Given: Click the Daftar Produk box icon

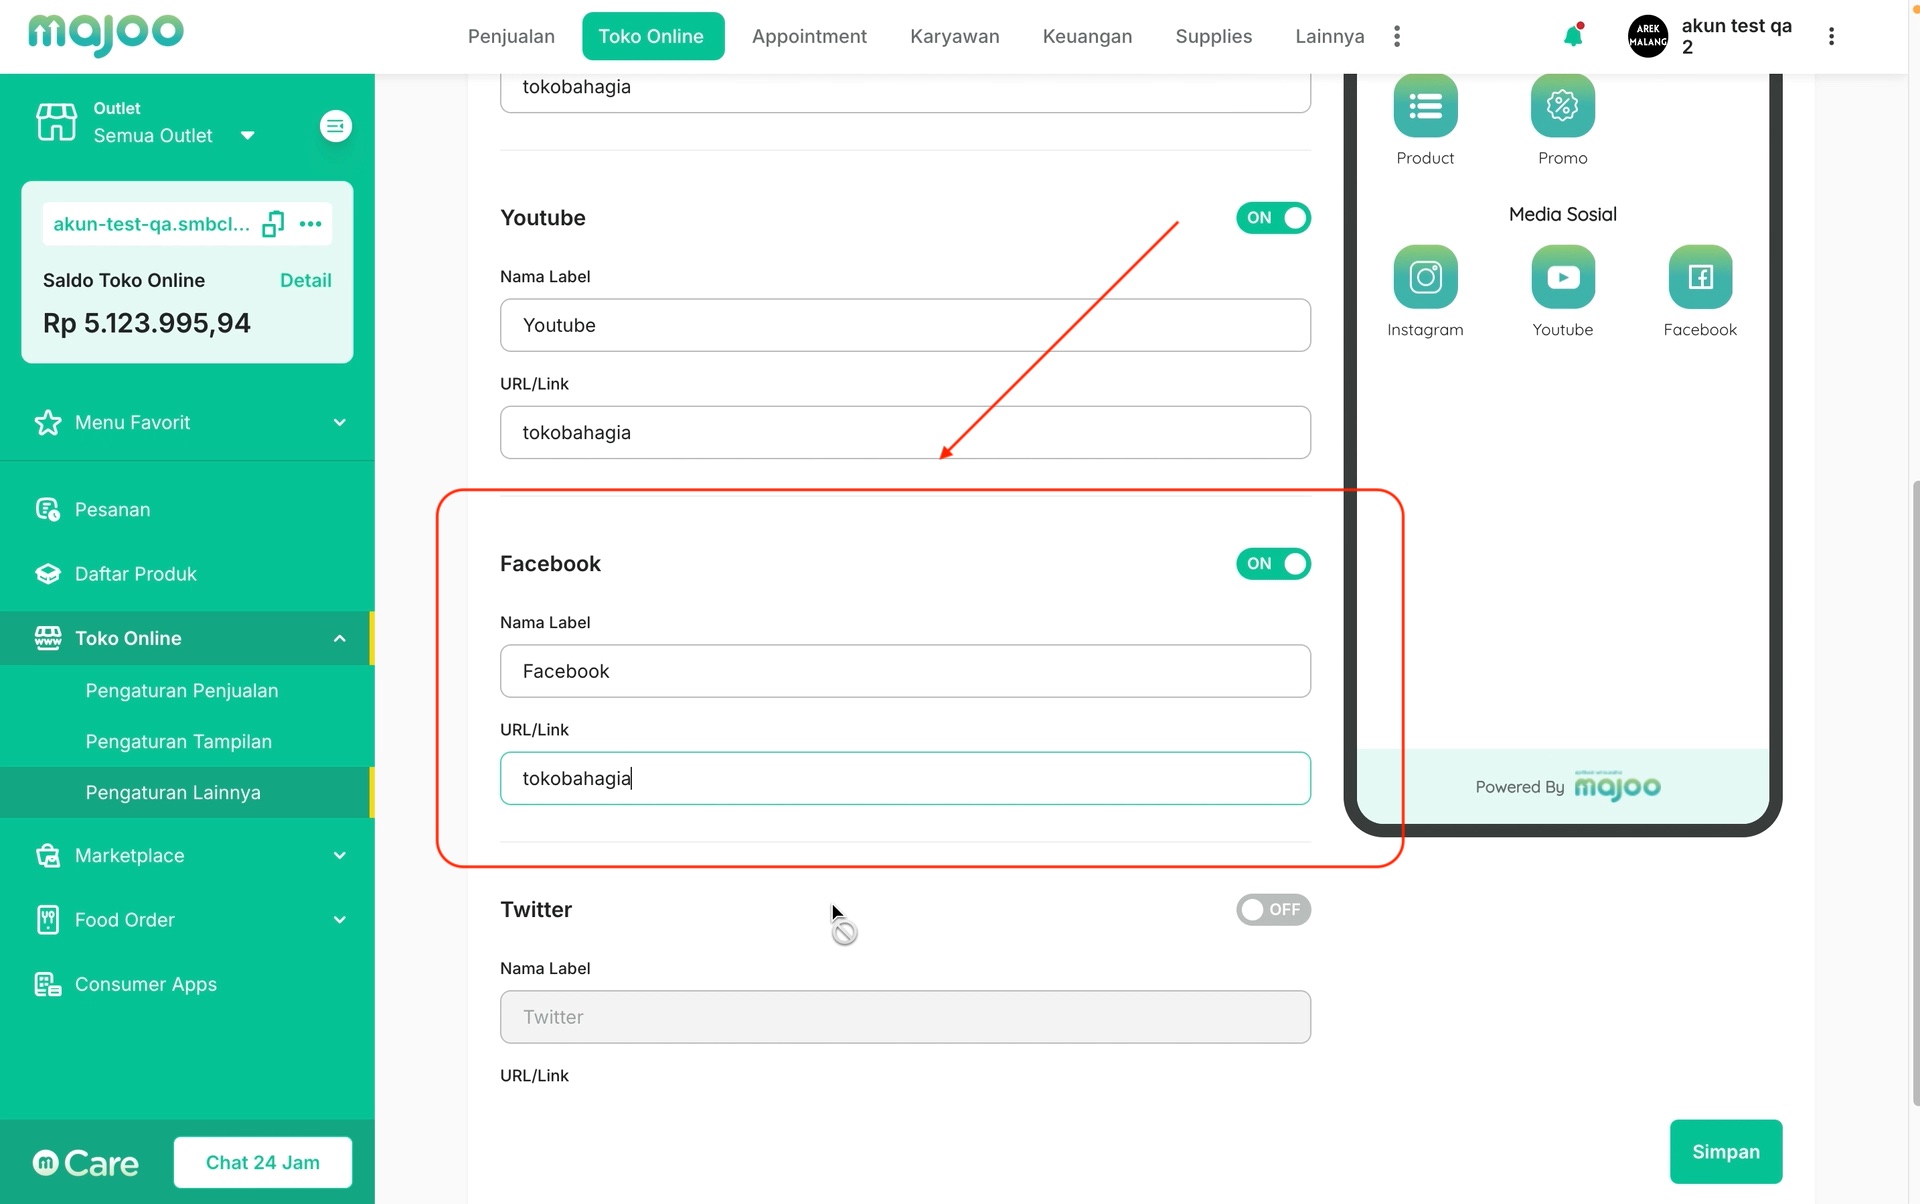Looking at the screenshot, I should pyautogui.click(x=47, y=574).
